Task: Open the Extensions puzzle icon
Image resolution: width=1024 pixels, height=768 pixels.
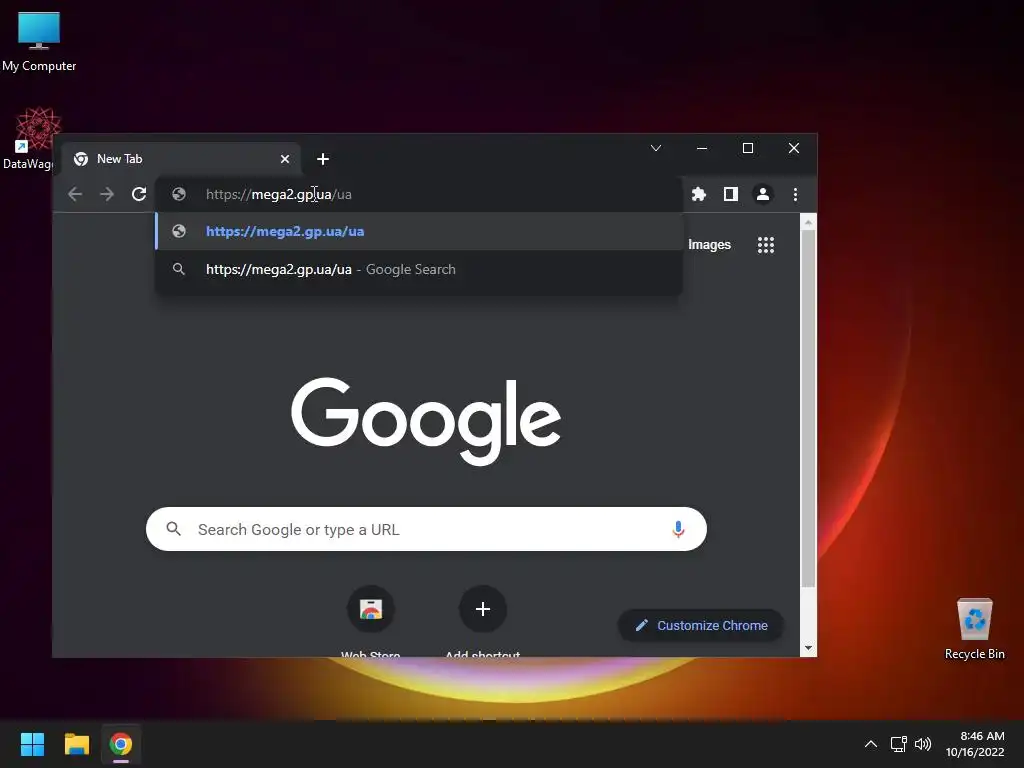Action: click(x=699, y=194)
